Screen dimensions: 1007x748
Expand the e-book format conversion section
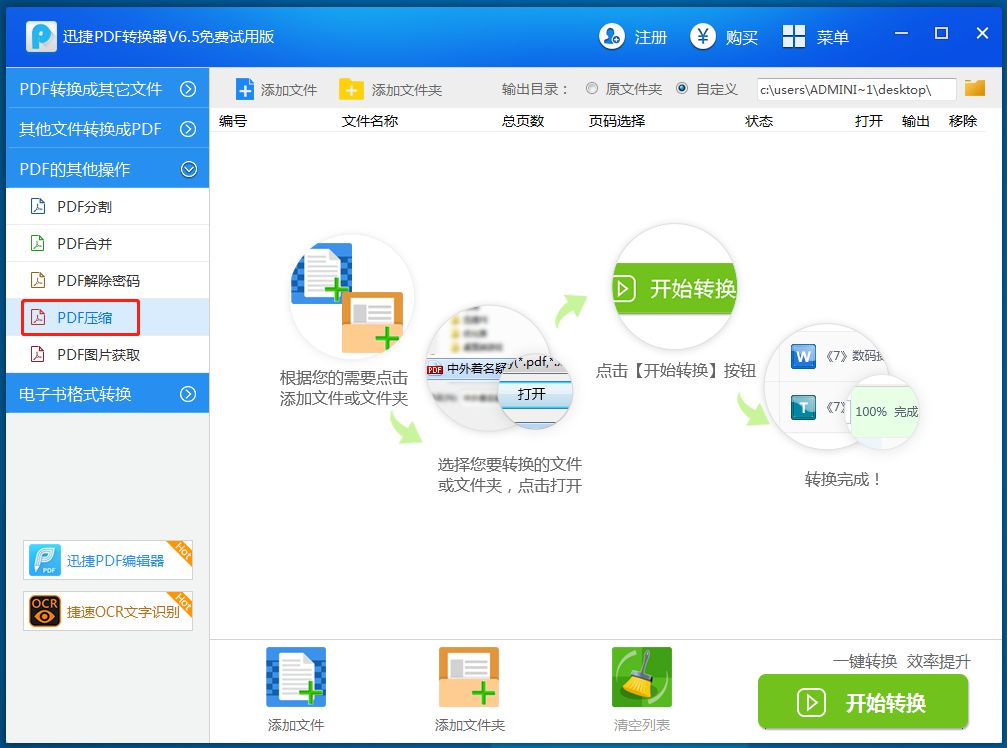tap(188, 394)
